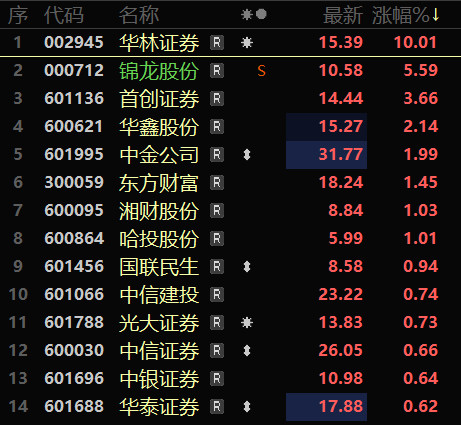Select stock name 华林证券
This screenshot has width=461, height=425.
pos(159,43)
